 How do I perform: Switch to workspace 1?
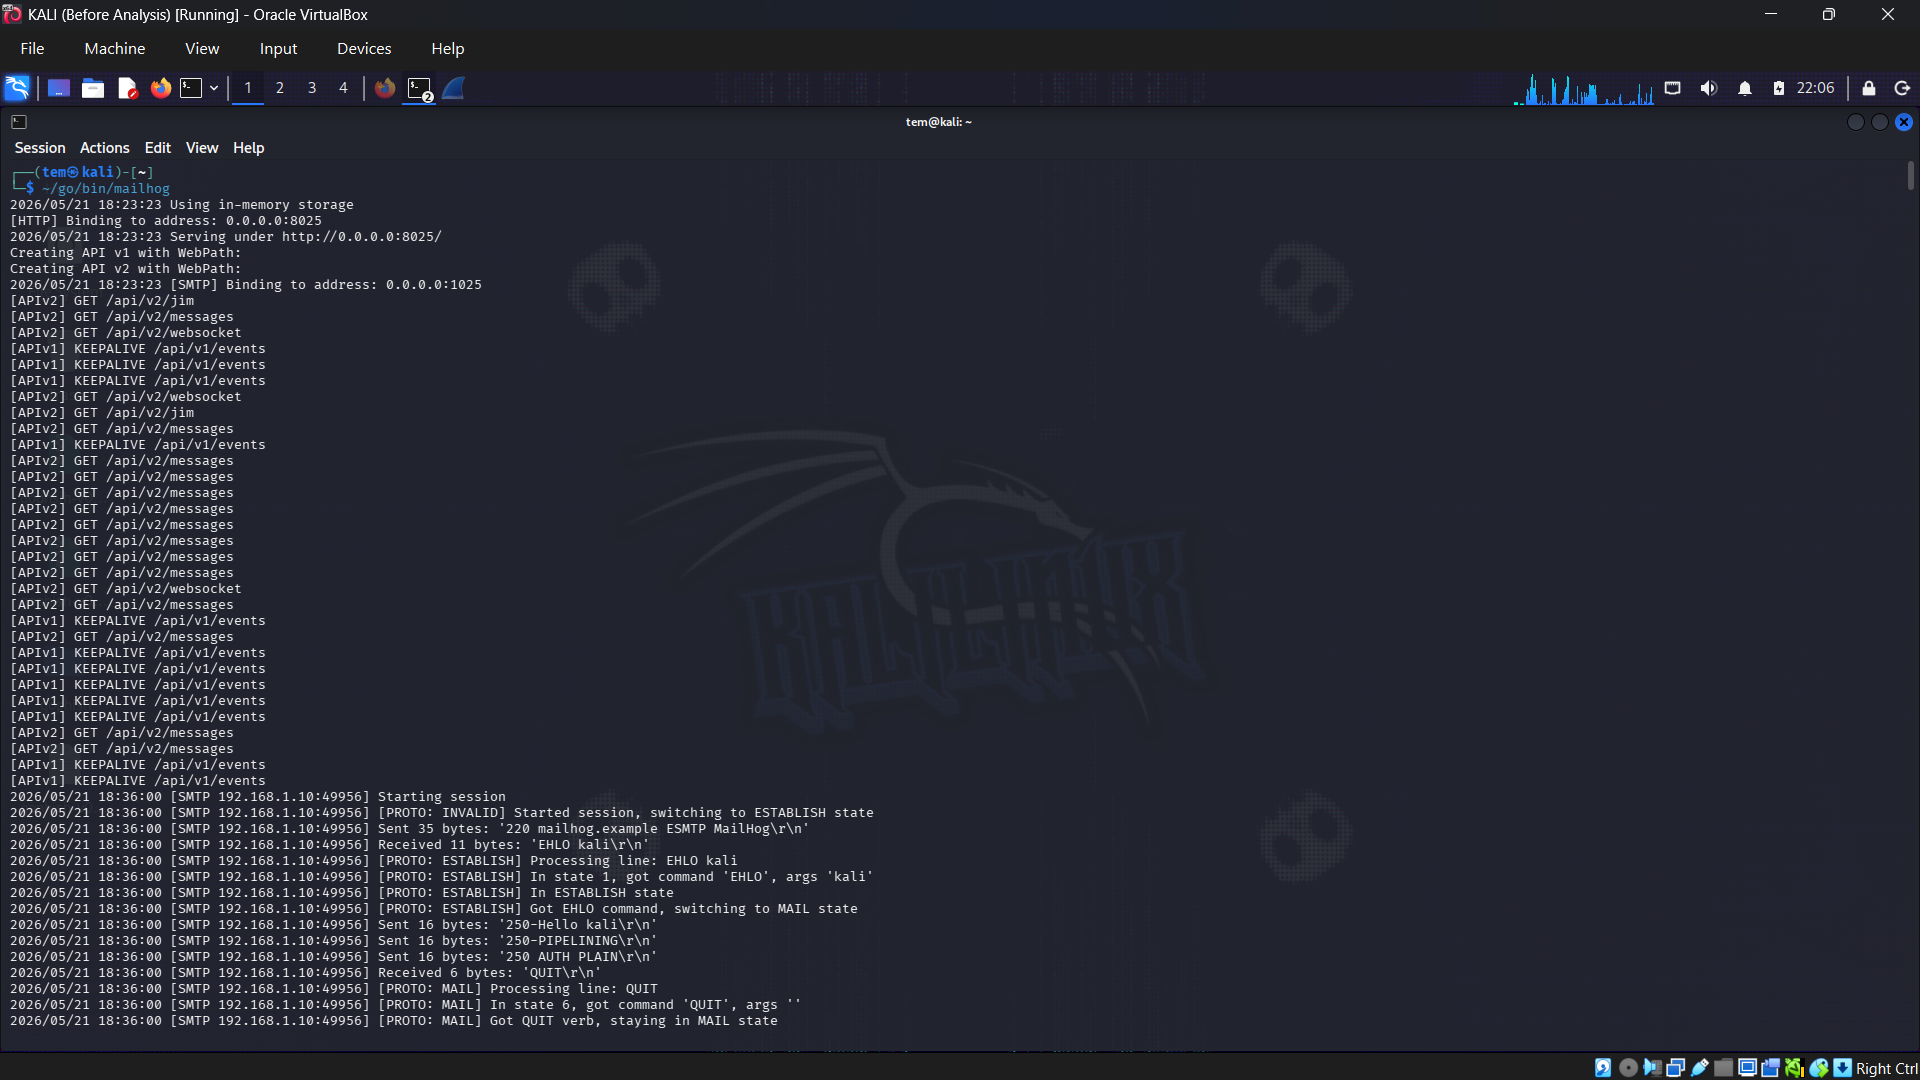click(248, 88)
